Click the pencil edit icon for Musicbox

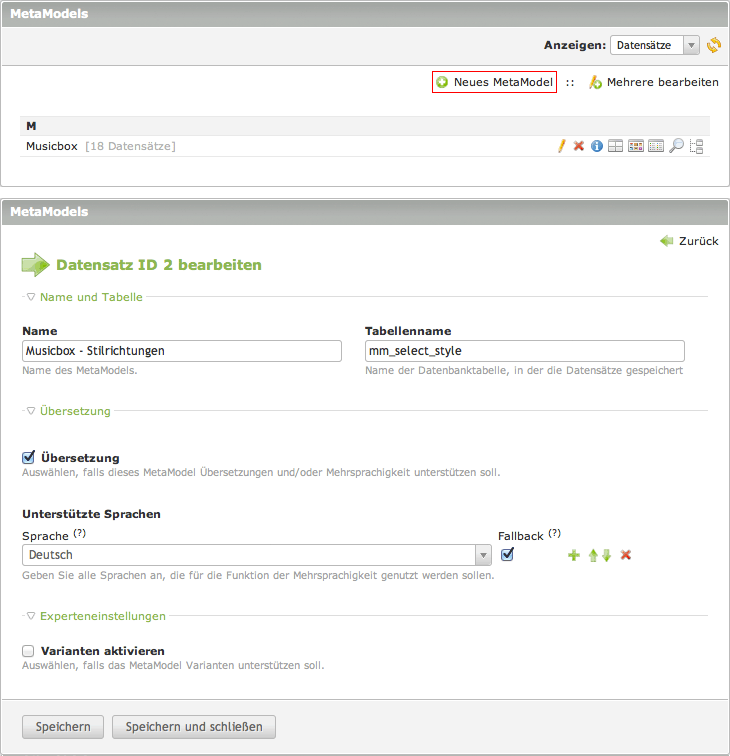[x=562, y=146]
